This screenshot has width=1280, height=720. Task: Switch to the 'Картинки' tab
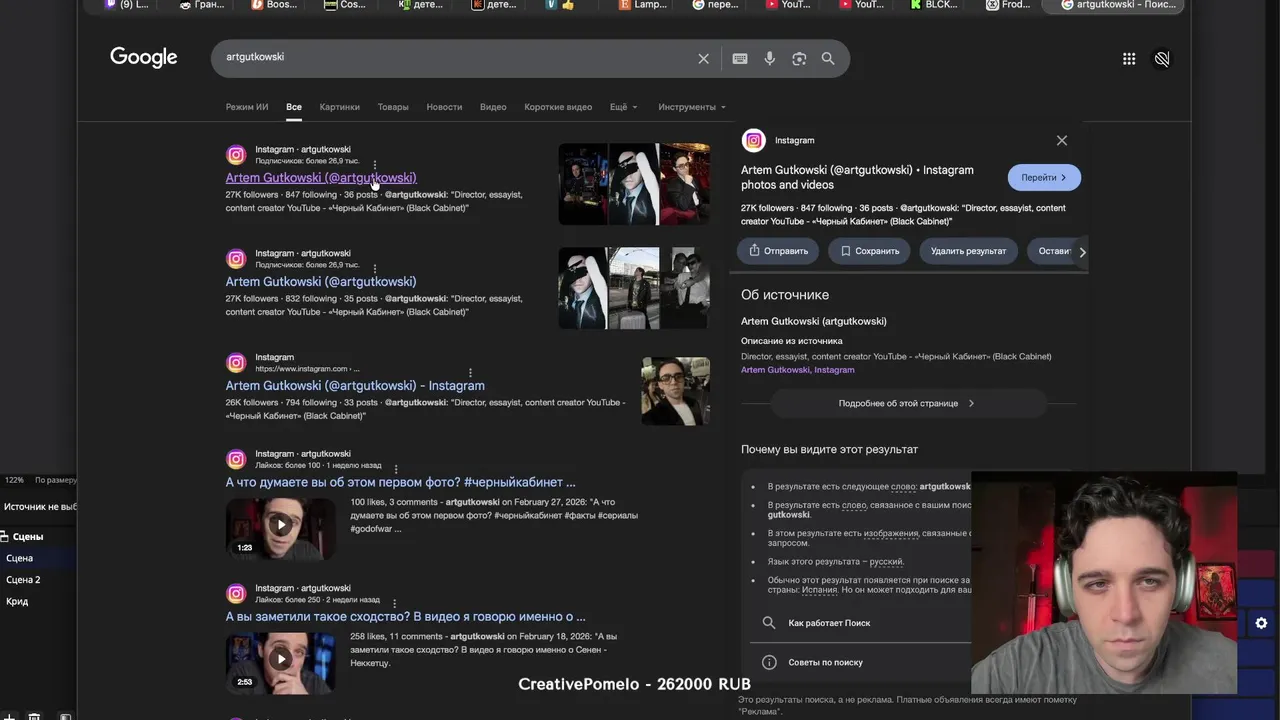tap(340, 107)
